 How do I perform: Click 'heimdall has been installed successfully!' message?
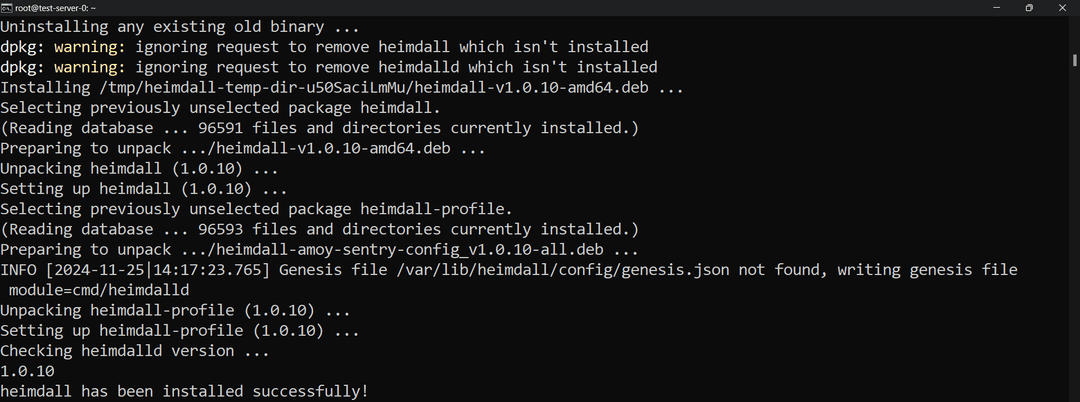184,391
